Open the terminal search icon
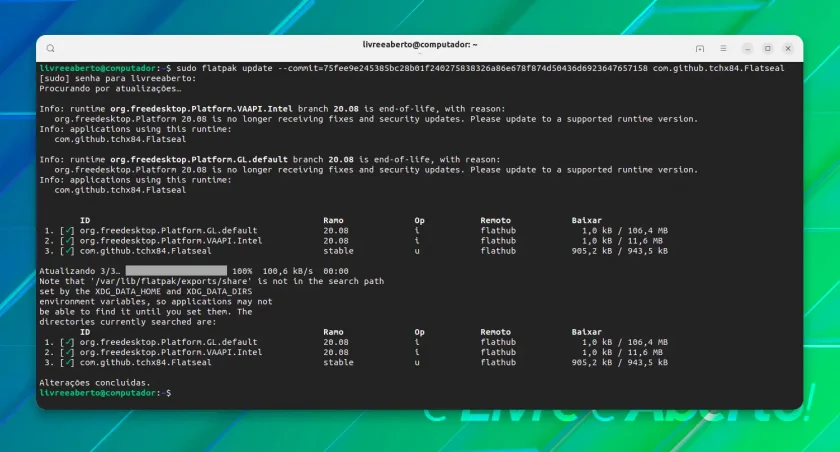Image resolution: width=840 pixels, height=452 pixels. pos(50,48)
